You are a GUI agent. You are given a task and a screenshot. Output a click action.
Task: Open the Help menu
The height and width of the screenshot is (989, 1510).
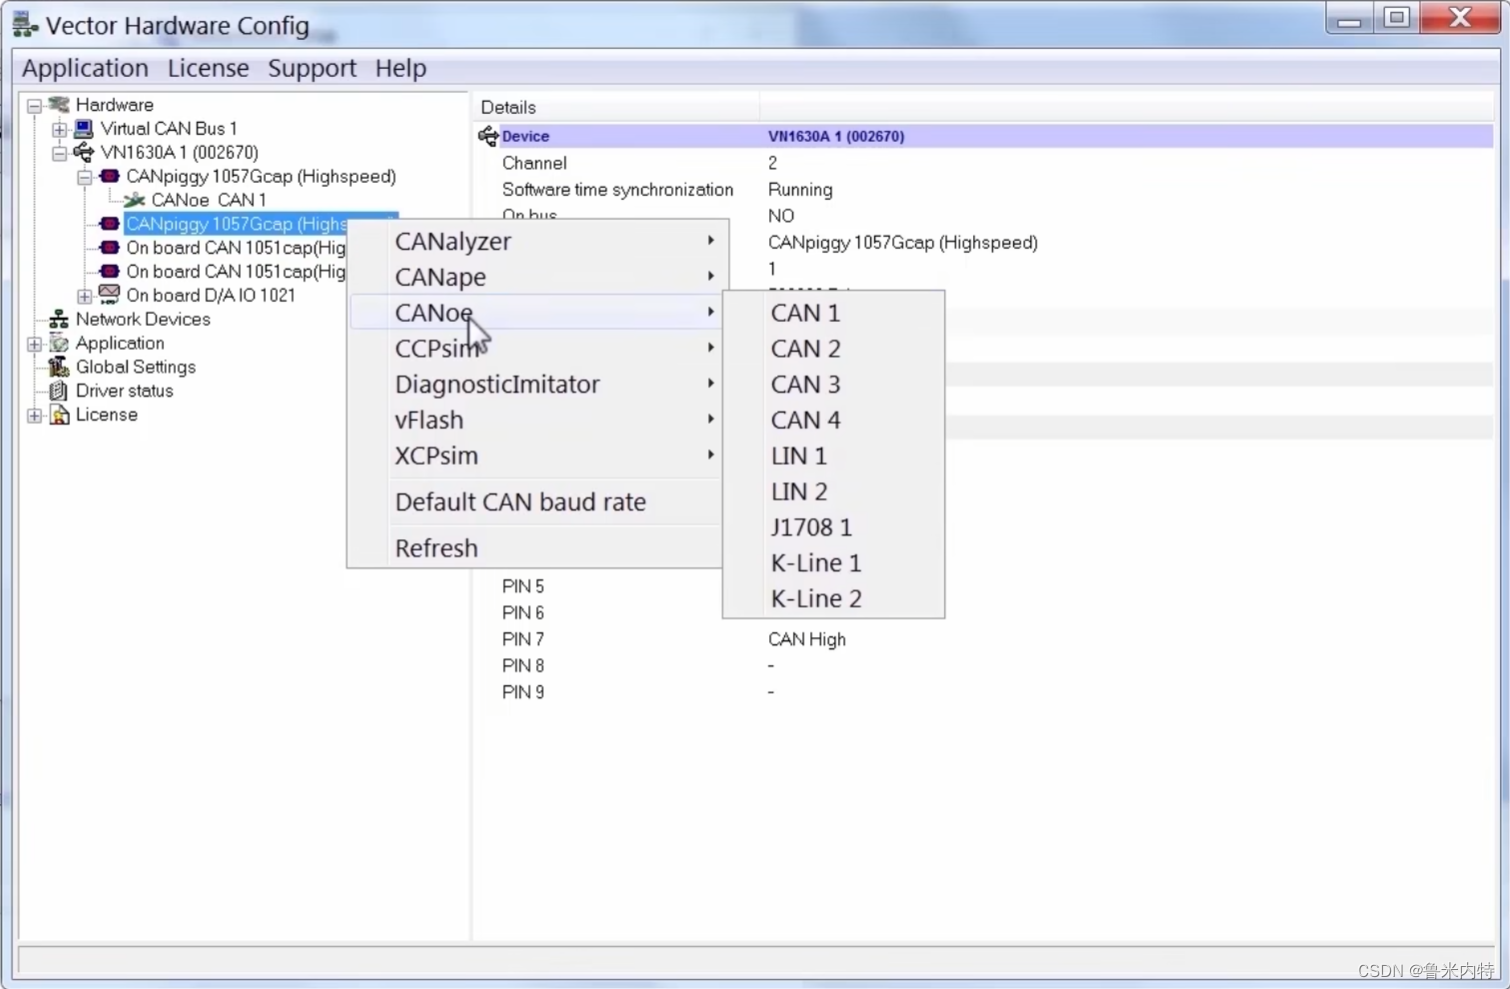coord(401,68)
